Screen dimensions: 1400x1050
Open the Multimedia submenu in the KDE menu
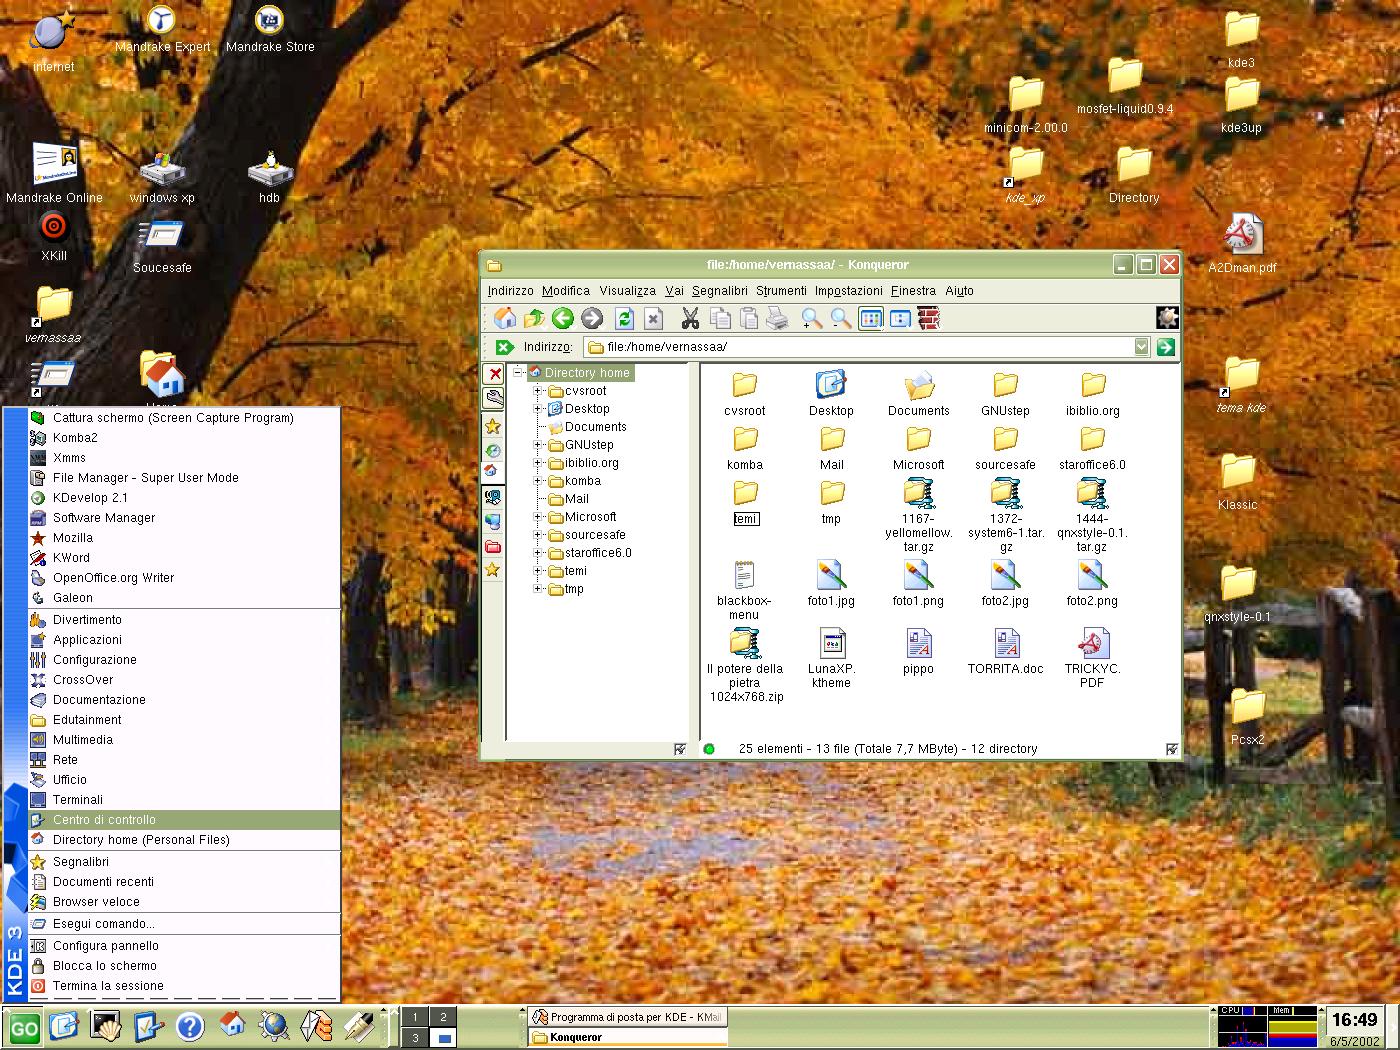pyautogui.click(x=184, y=740)
